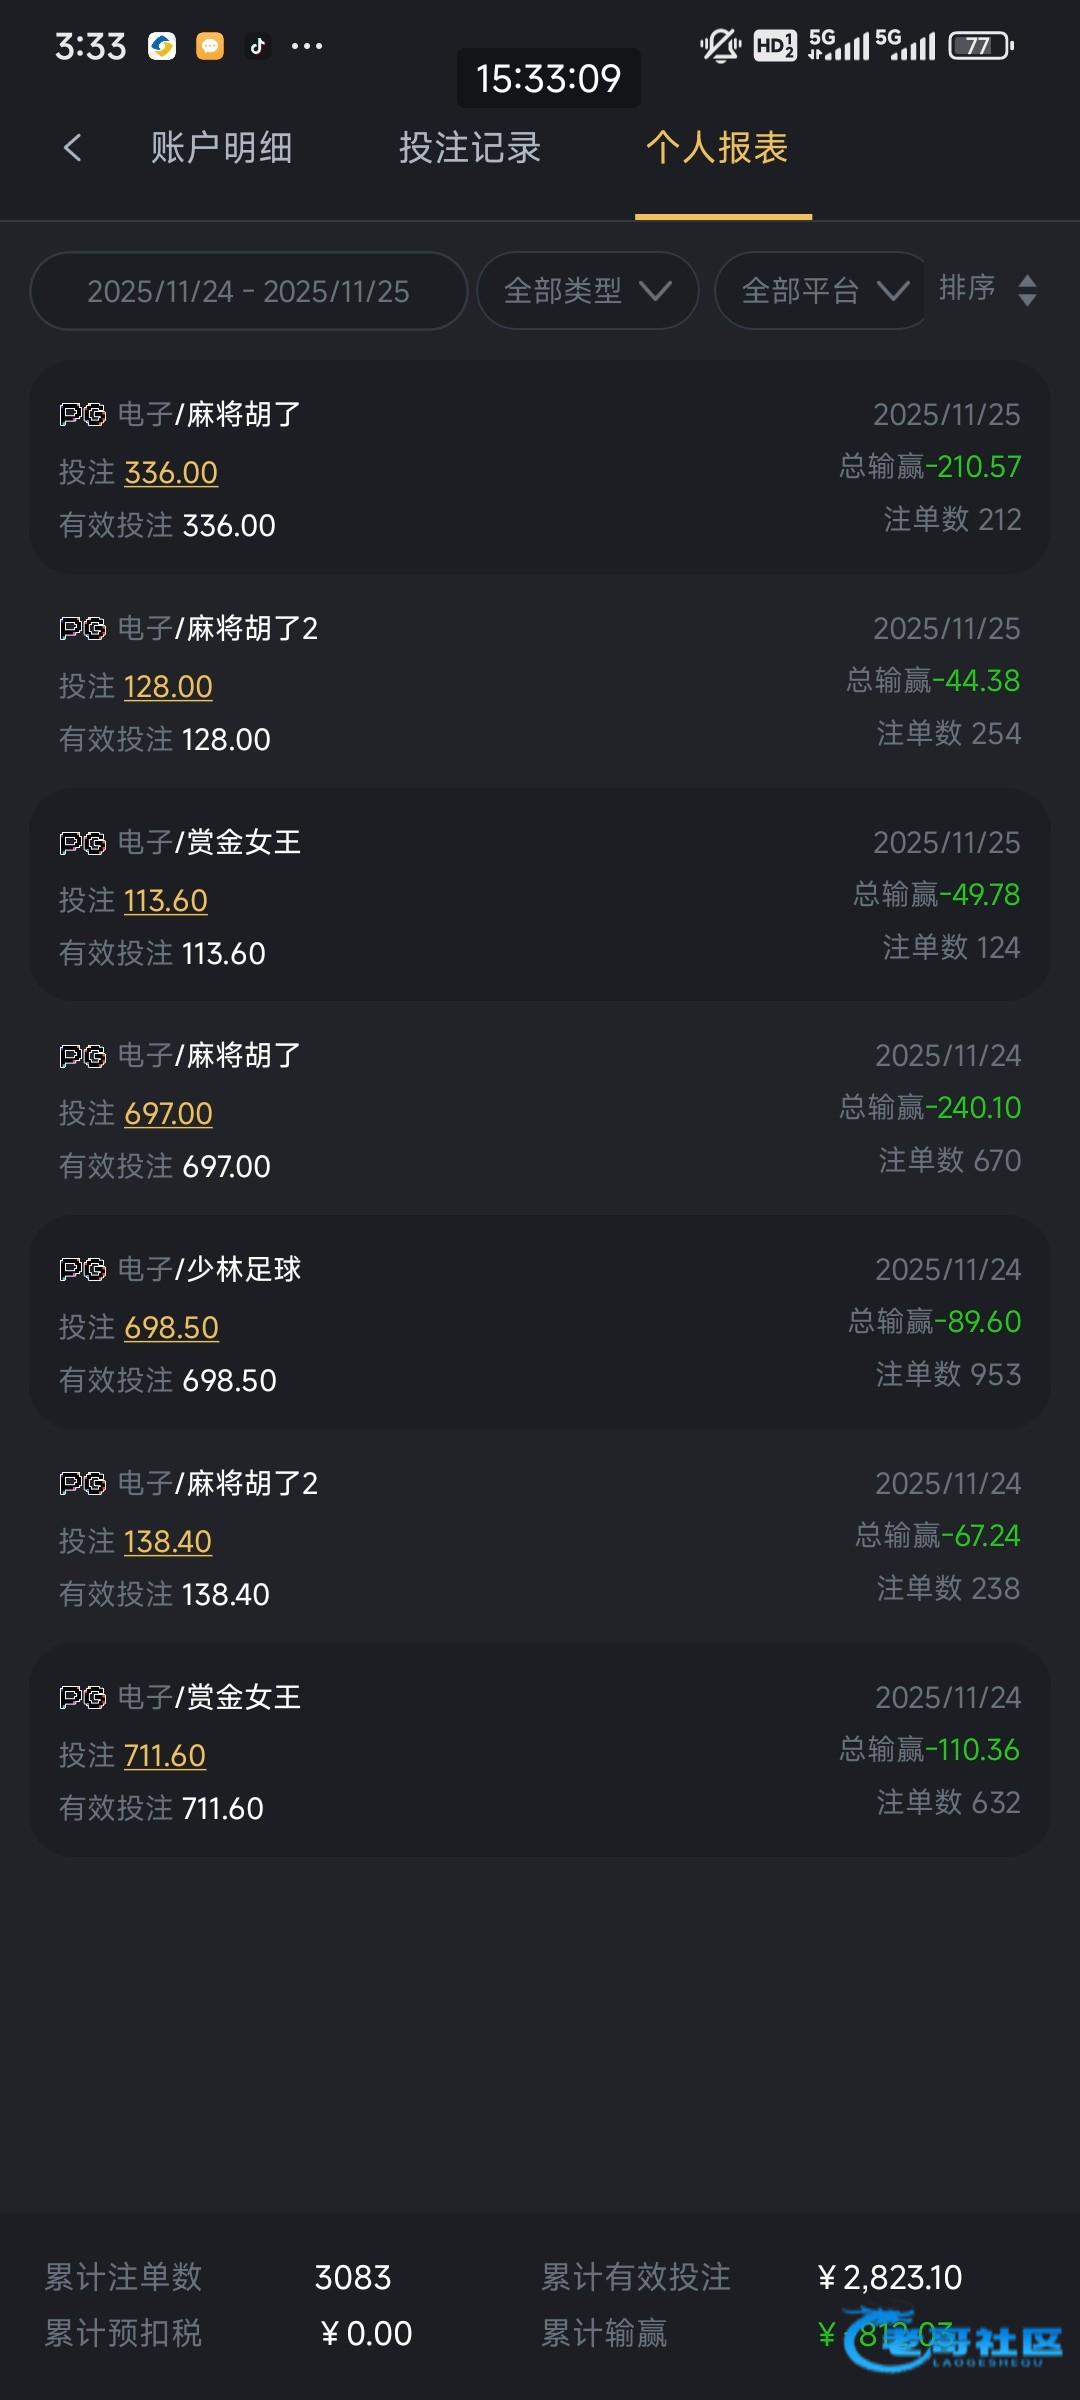Open the 全部平台 dropdown

click(x=824, y=291)
